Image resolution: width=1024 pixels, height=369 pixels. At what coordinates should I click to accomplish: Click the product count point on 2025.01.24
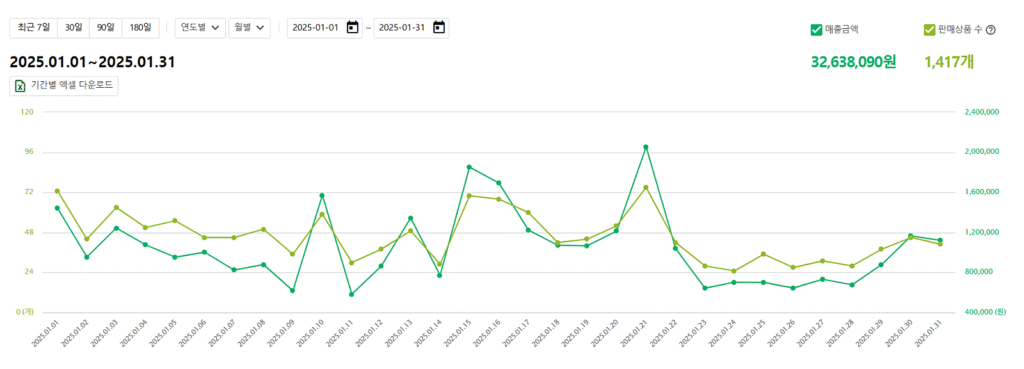click(734, 271)
